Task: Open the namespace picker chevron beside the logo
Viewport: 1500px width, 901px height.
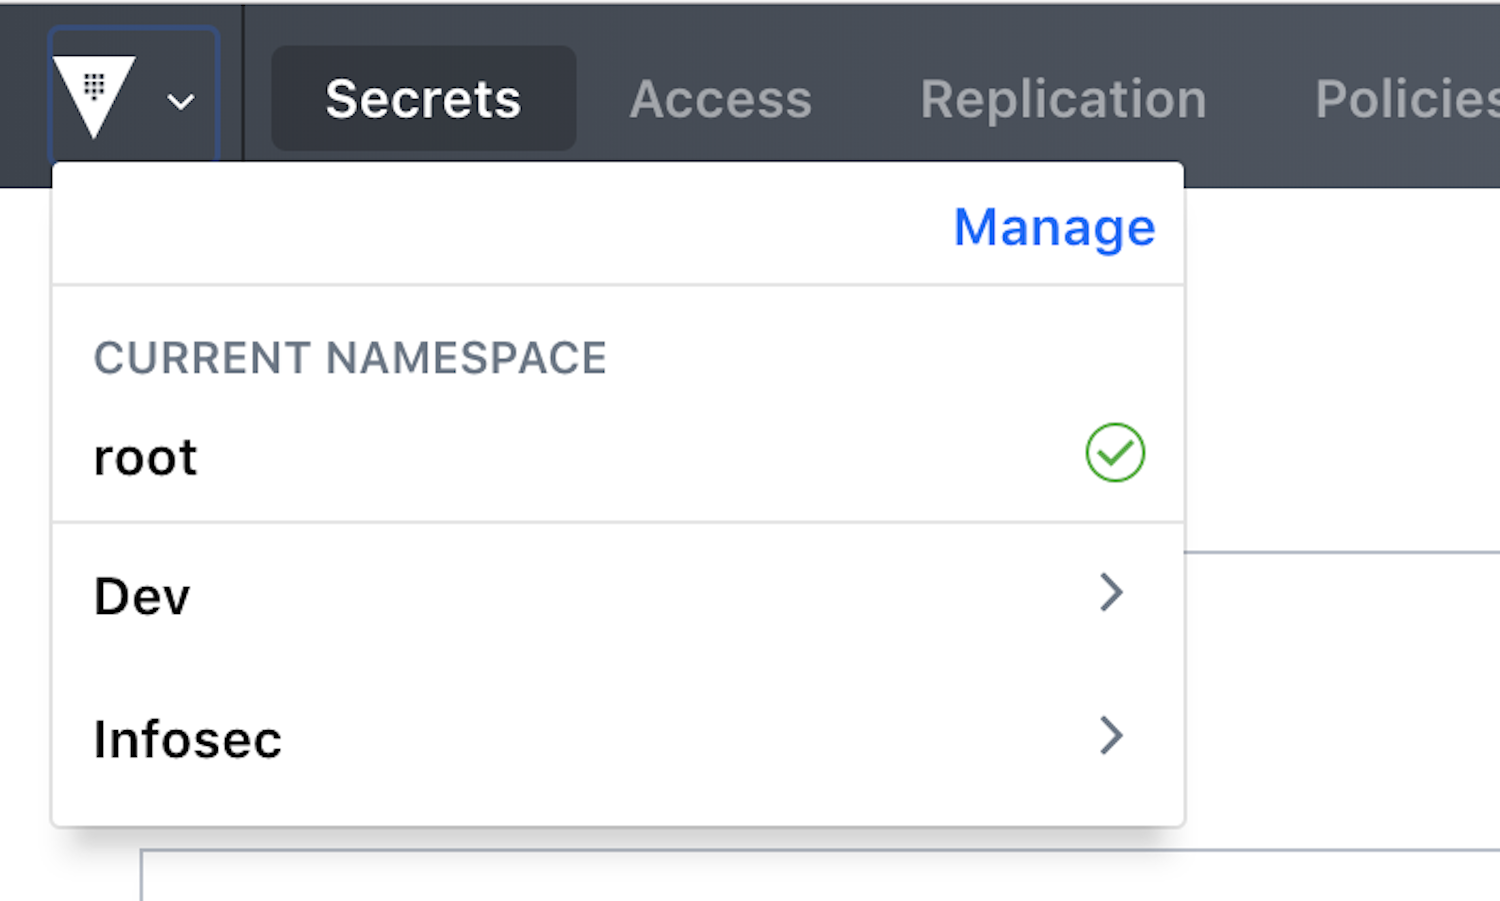Action: tap(180, 100)
